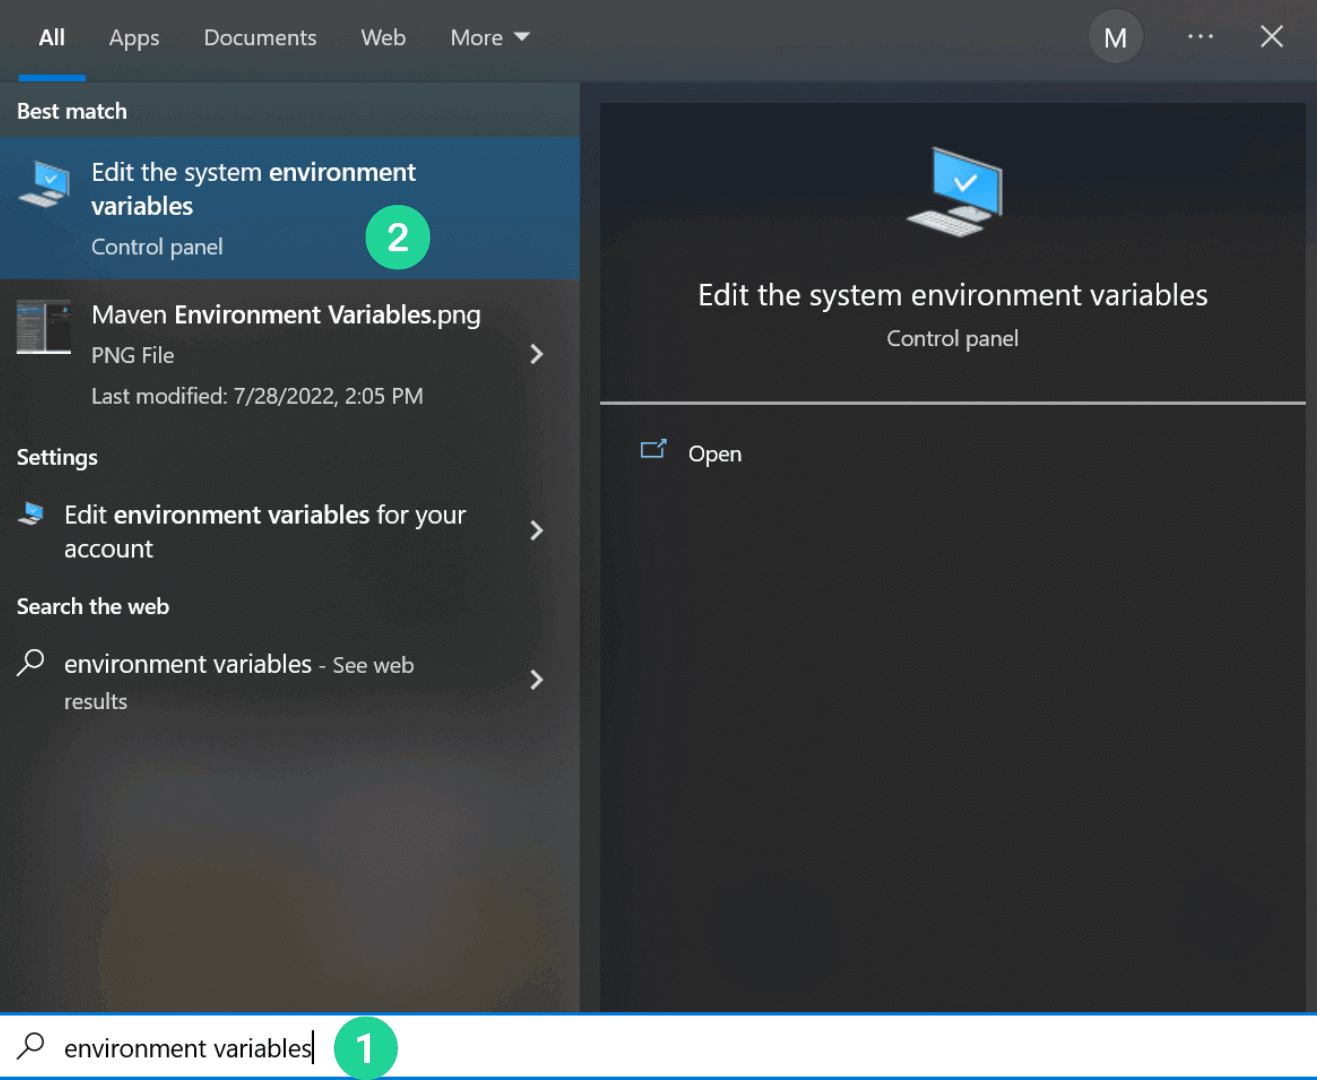Click the large computer icon in preview pane
Viewport: 1317px width, 1080px height.
pyautogui.click(x=955, y=192)
